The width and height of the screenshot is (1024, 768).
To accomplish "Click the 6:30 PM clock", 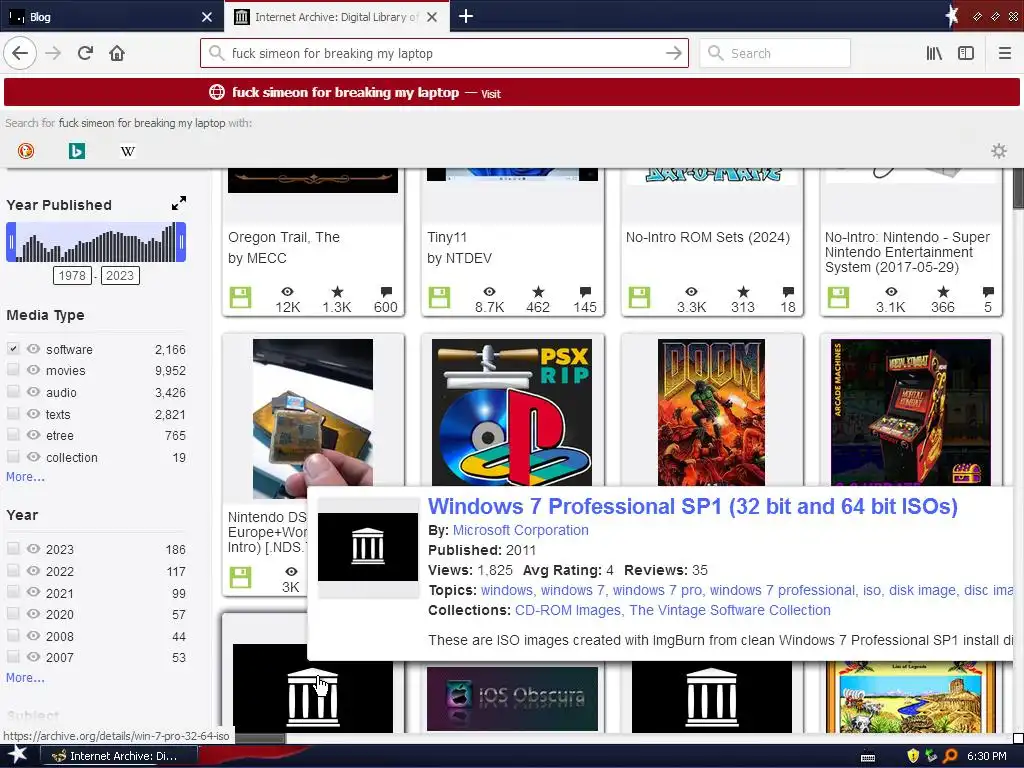I will tap(986, 756).
